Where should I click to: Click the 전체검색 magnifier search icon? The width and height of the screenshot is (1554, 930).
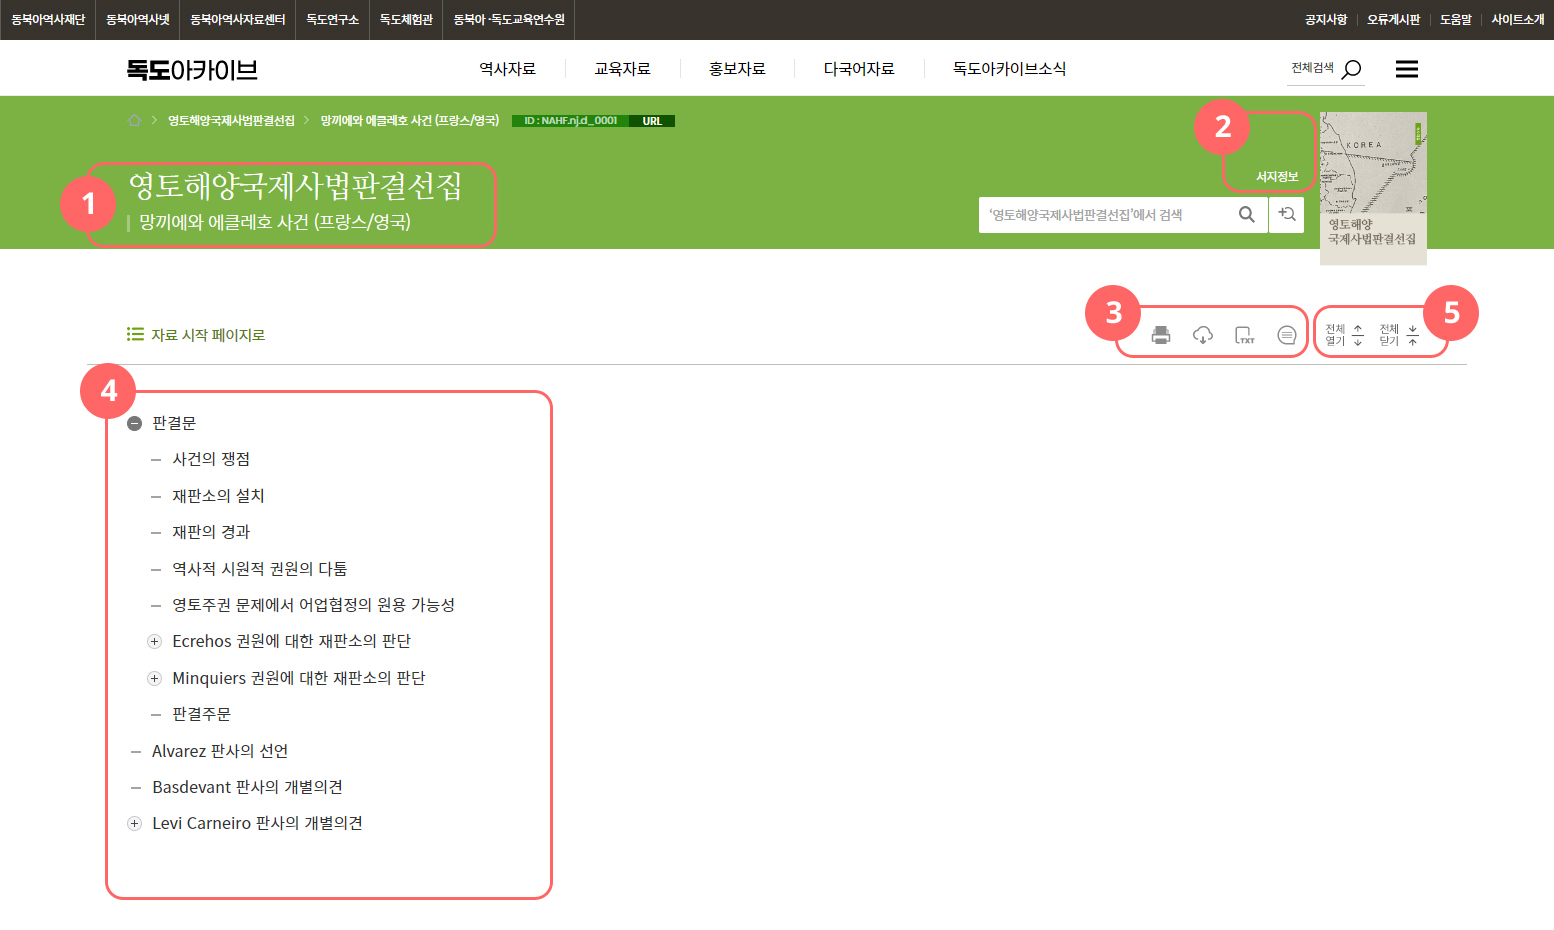pyautogui.click(x=1350, y=67)
